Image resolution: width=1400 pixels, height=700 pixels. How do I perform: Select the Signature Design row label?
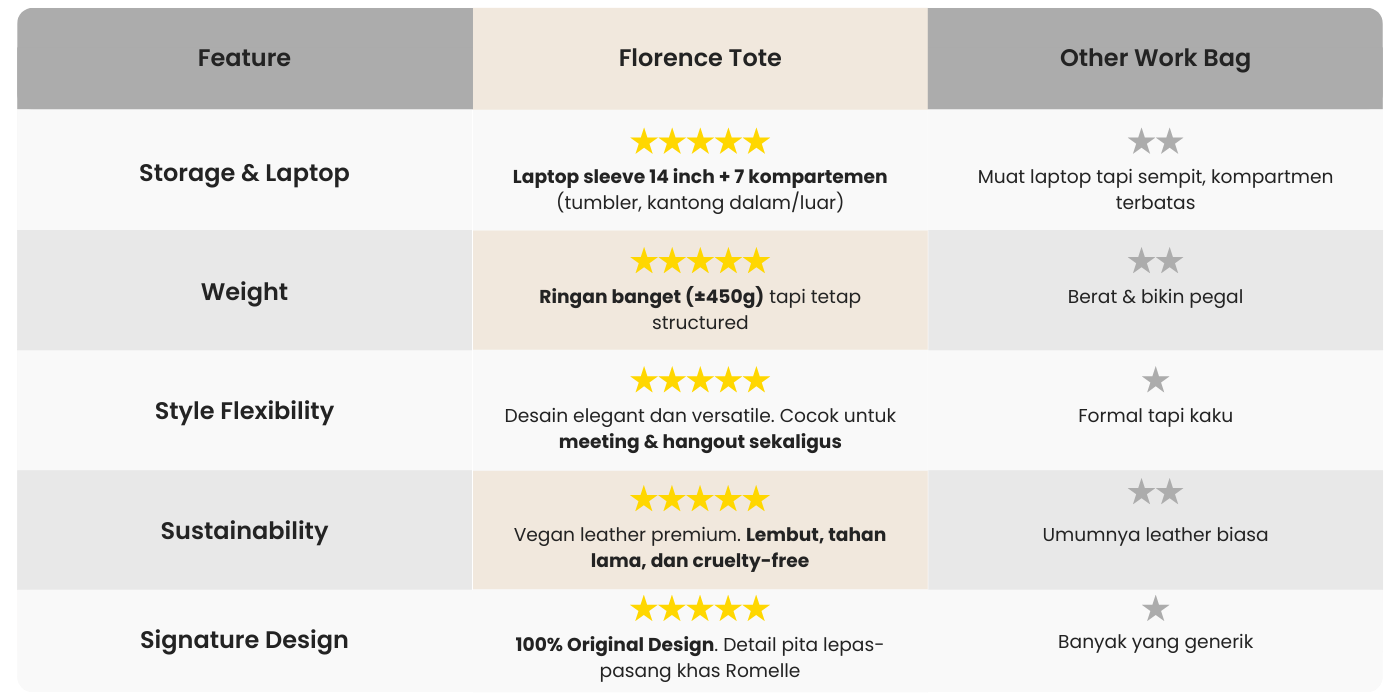245,640
